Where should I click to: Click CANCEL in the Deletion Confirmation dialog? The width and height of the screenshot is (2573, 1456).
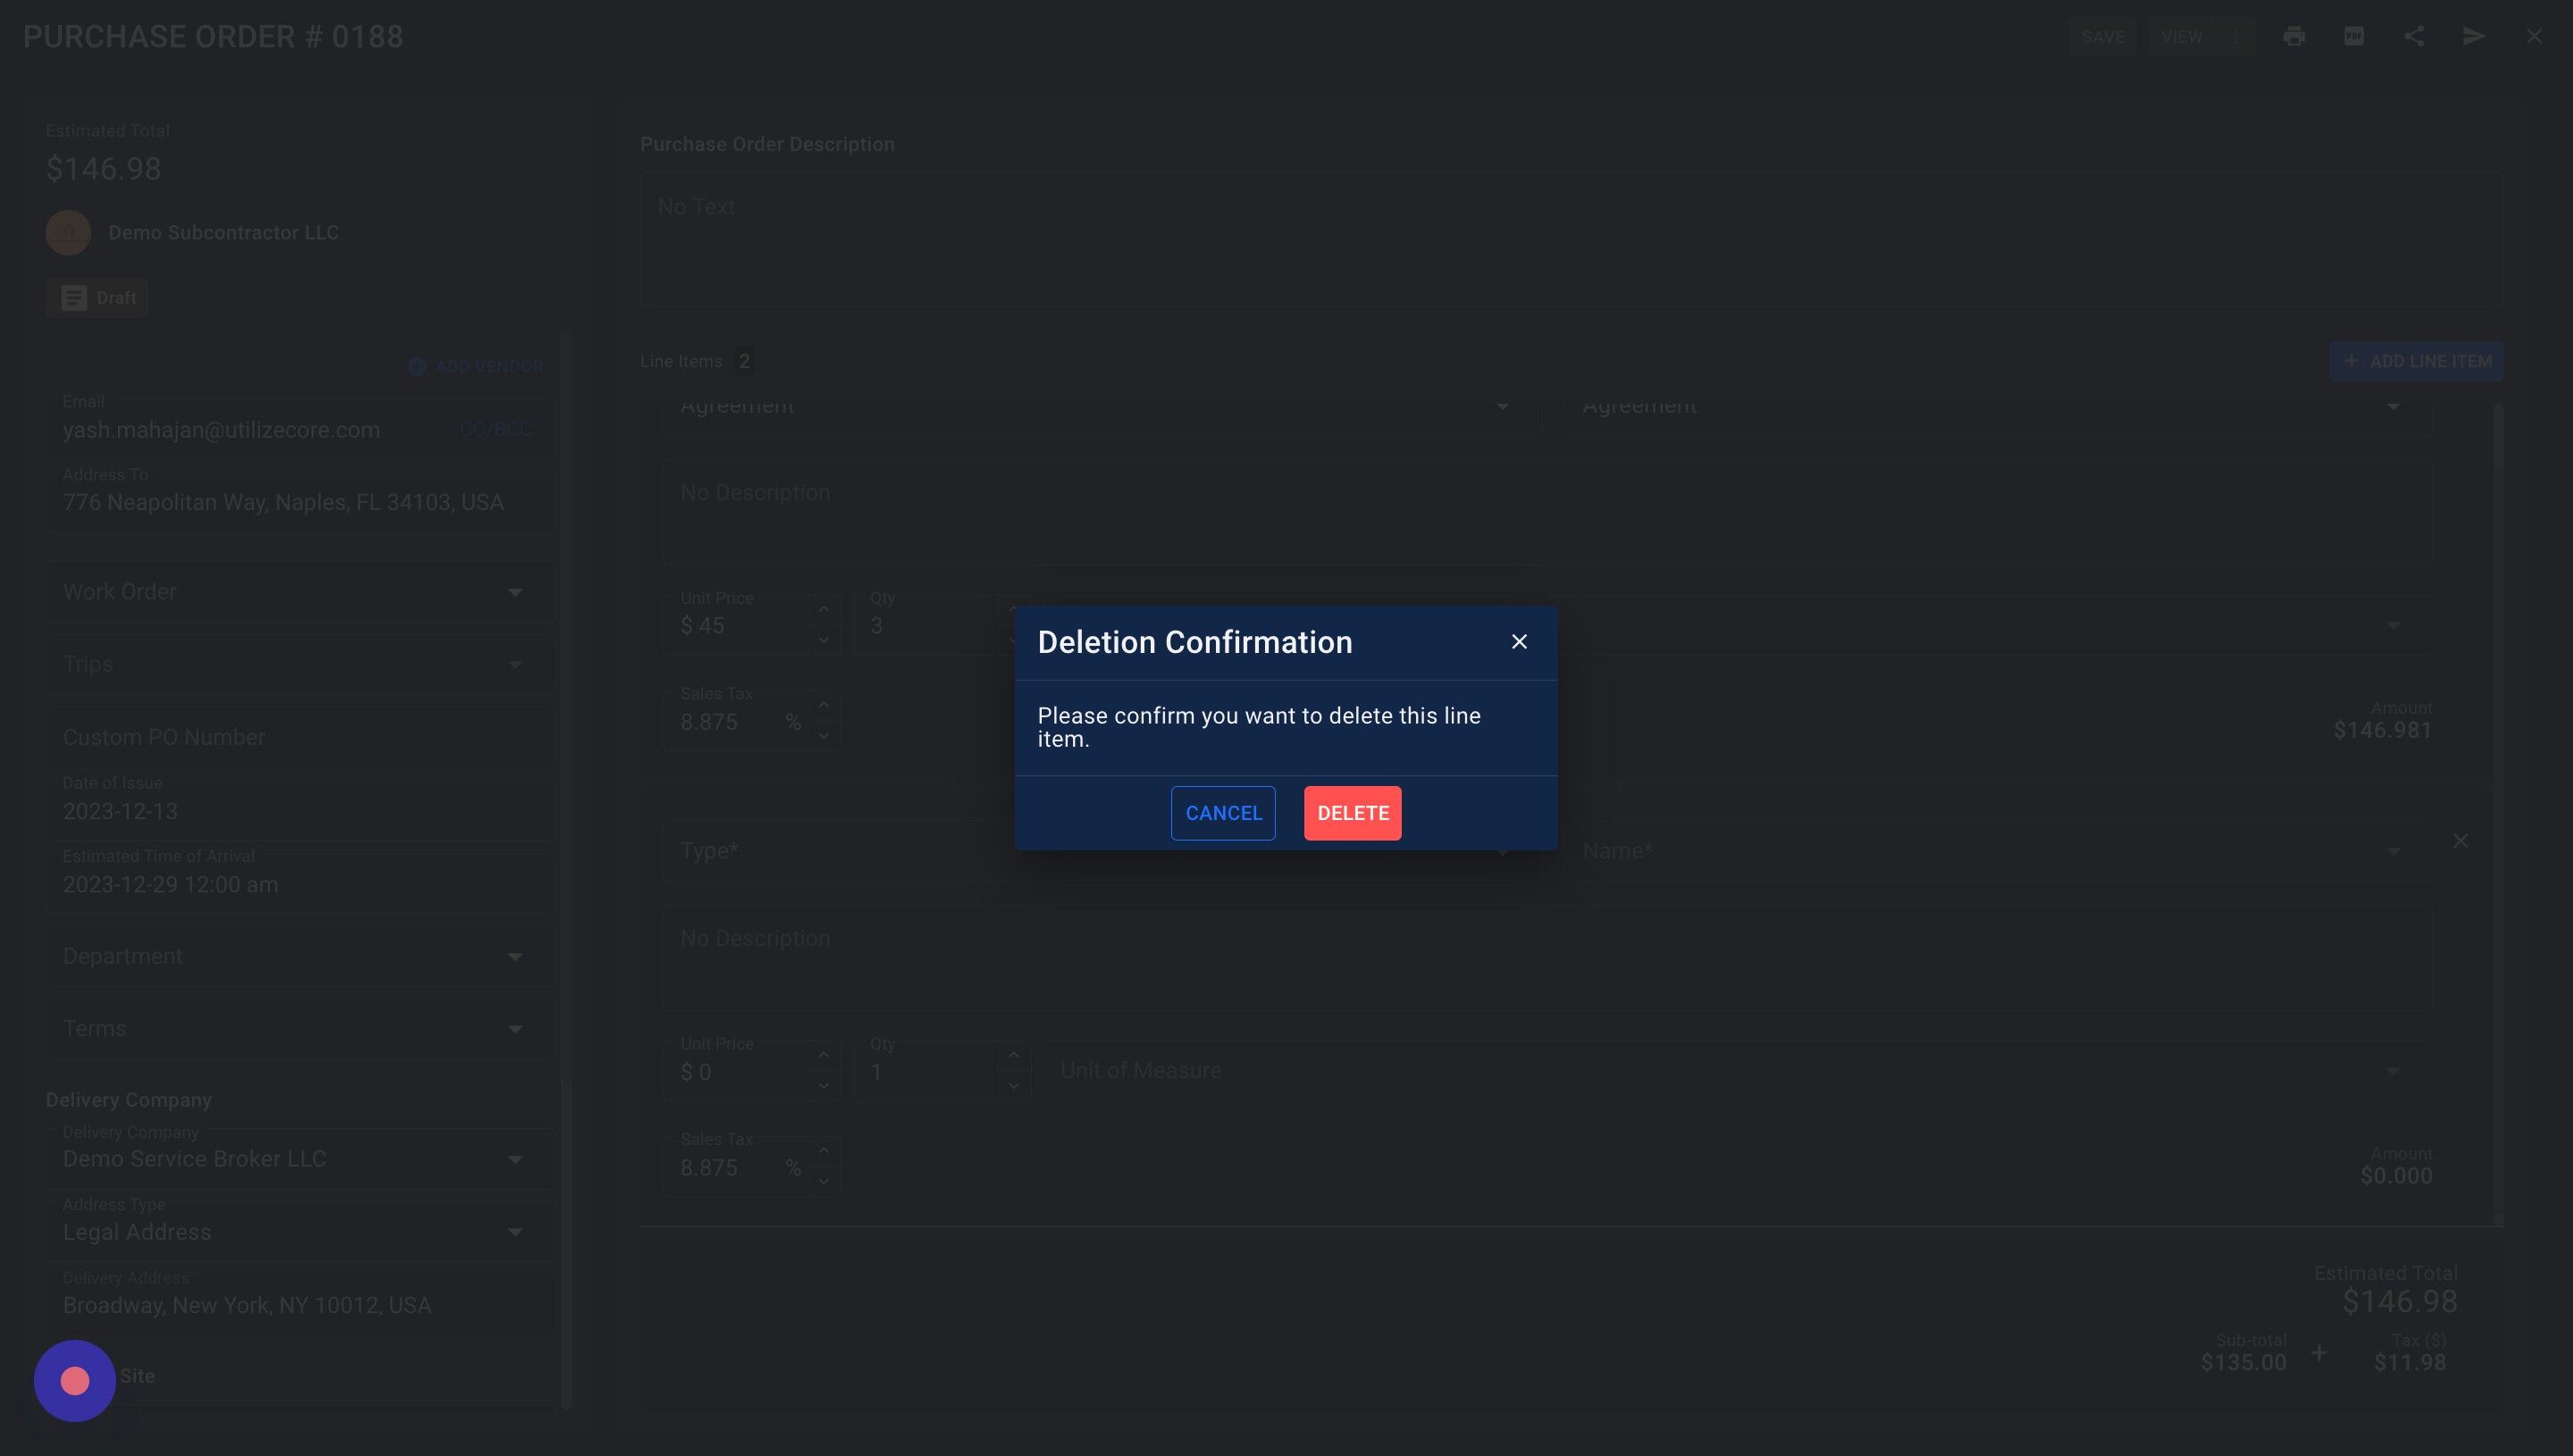1223,813
